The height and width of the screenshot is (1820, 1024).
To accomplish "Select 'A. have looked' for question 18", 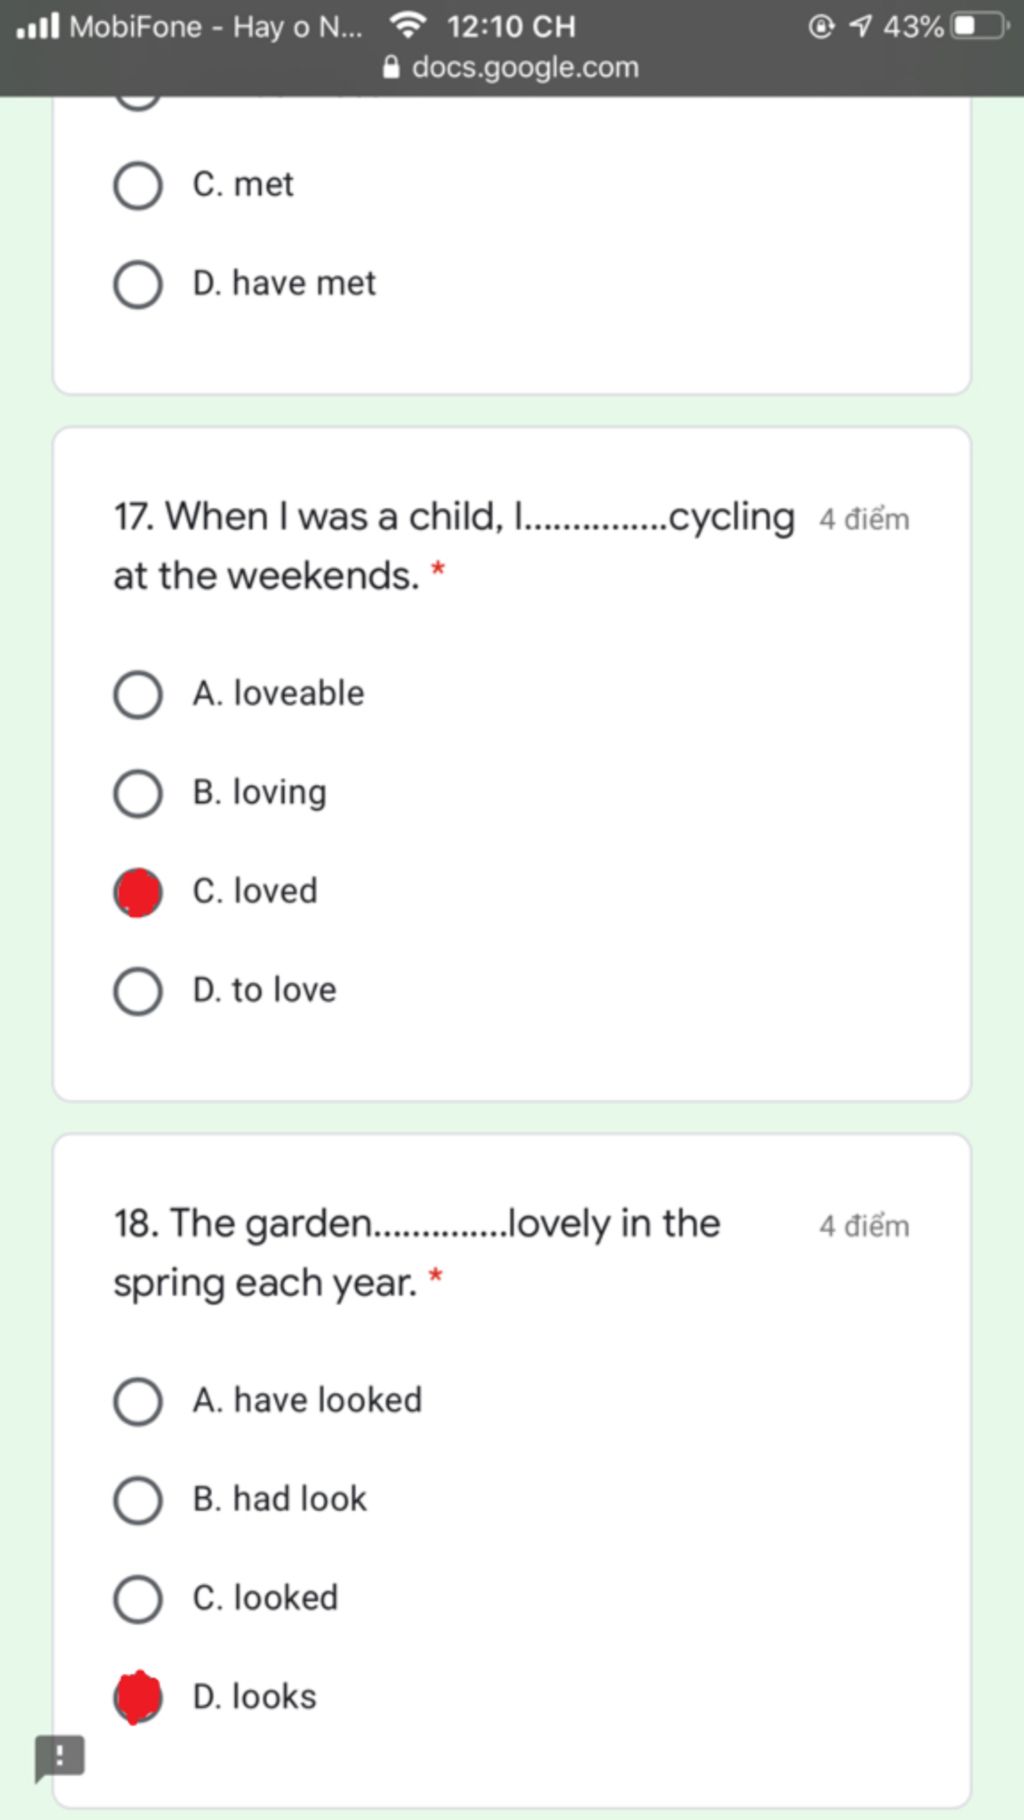I will pos(138,1401).
